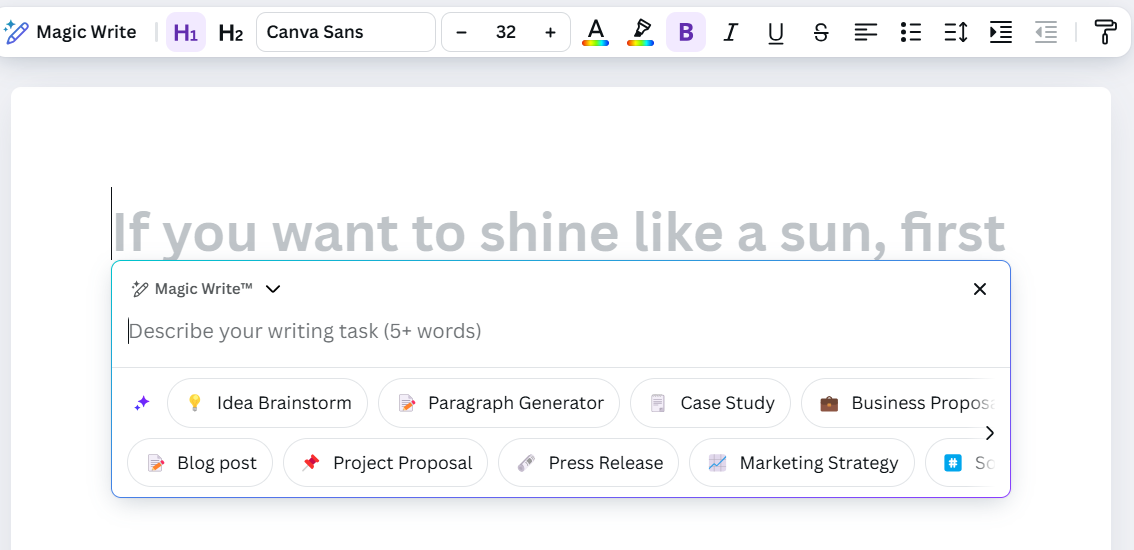The width and height of the screenshot is (1134, 550).
Task: Choose the Press Release suggestion
Action: (589, 462)
